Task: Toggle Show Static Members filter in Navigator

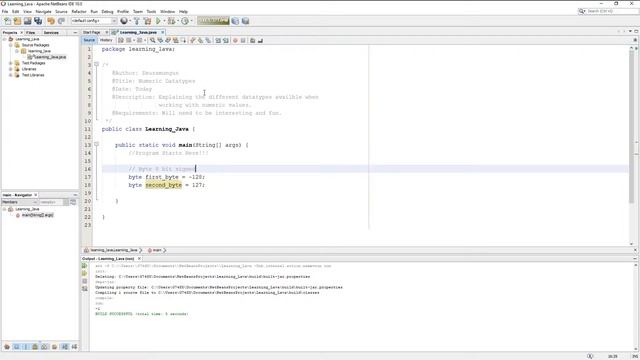Action: click(26, 347)
